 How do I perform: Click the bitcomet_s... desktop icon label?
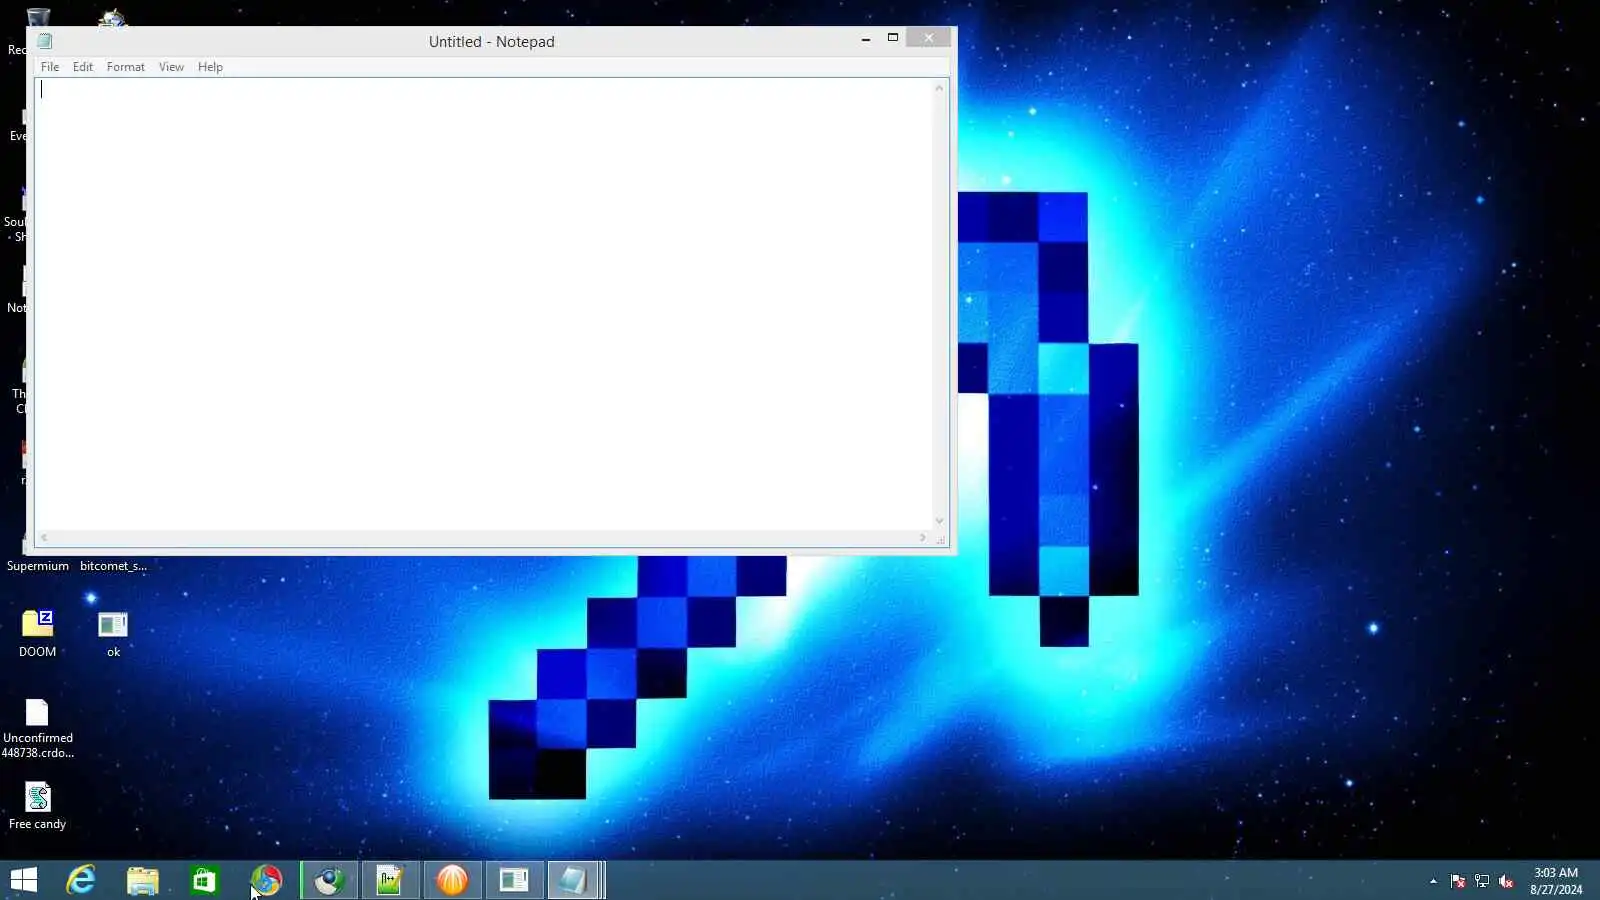113,566
